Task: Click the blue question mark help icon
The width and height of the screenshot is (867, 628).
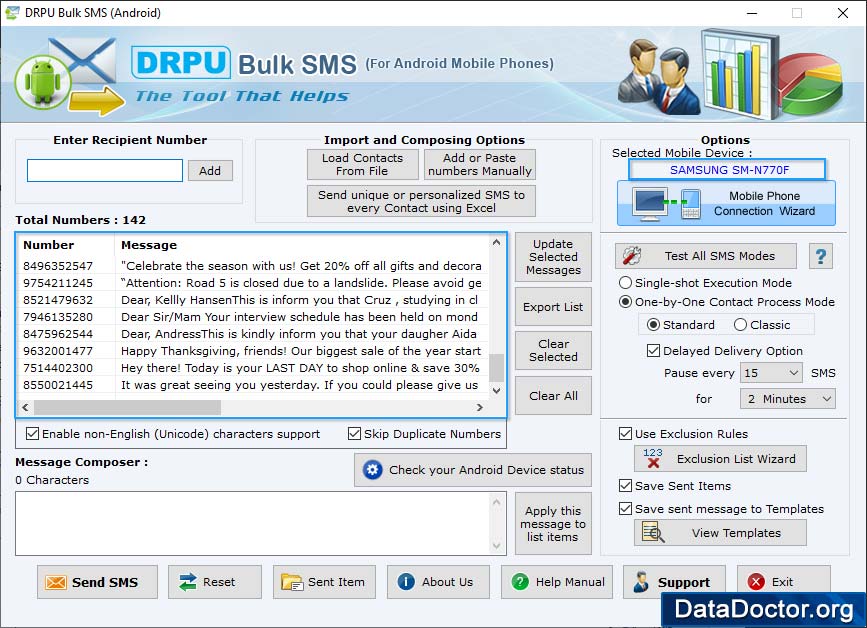Action: coord(821,256)
